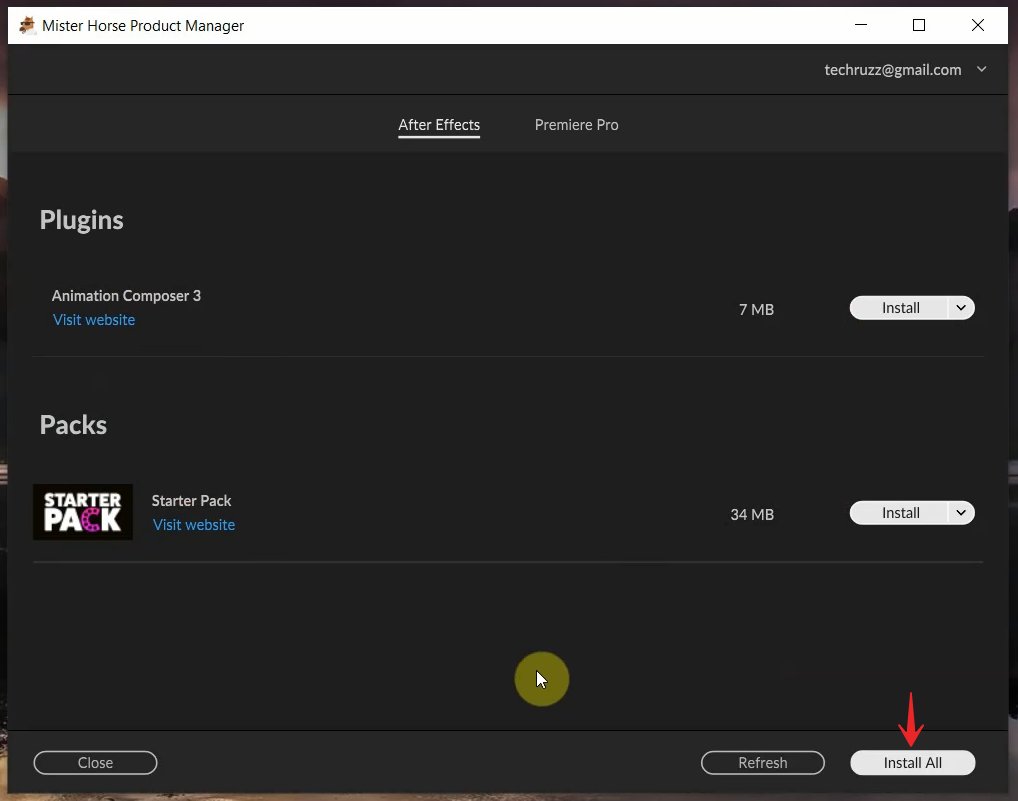This screenshot has height=801, width=1018.
Task: Click the techruzz@gmail.com account label
Action: click(892, 70)
